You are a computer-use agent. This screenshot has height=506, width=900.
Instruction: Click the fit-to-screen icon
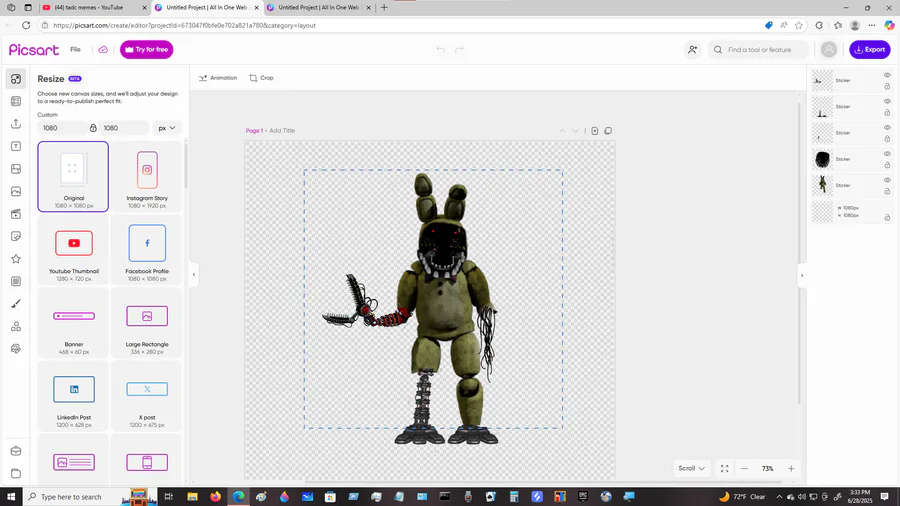click(724, 469)
